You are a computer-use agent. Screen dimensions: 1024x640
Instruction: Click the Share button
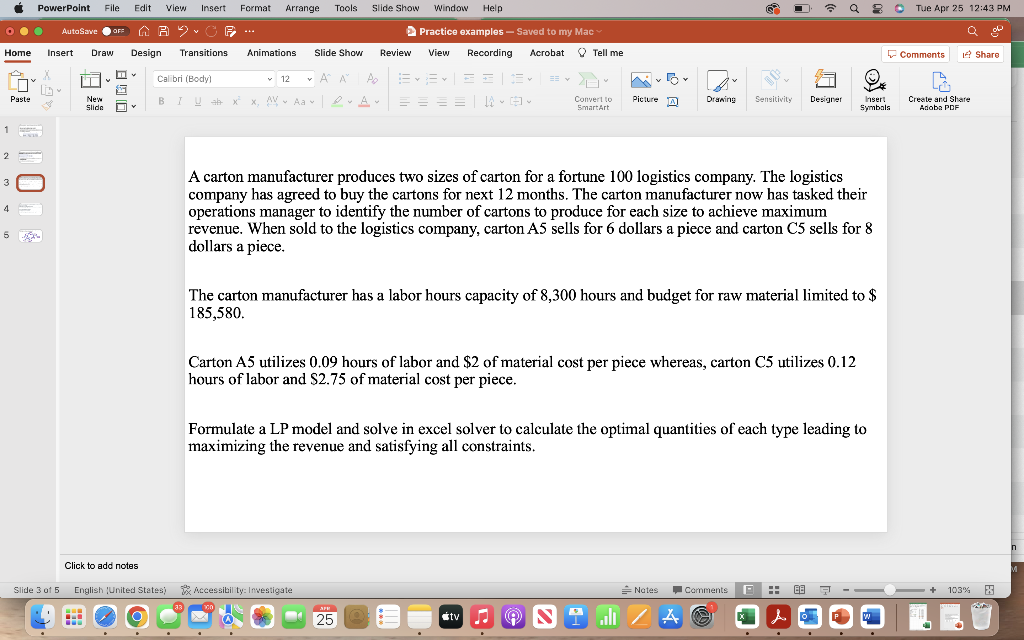point(980,54)
